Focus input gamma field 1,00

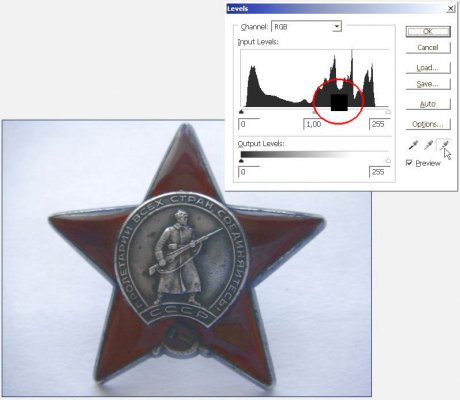coord(314,124)
